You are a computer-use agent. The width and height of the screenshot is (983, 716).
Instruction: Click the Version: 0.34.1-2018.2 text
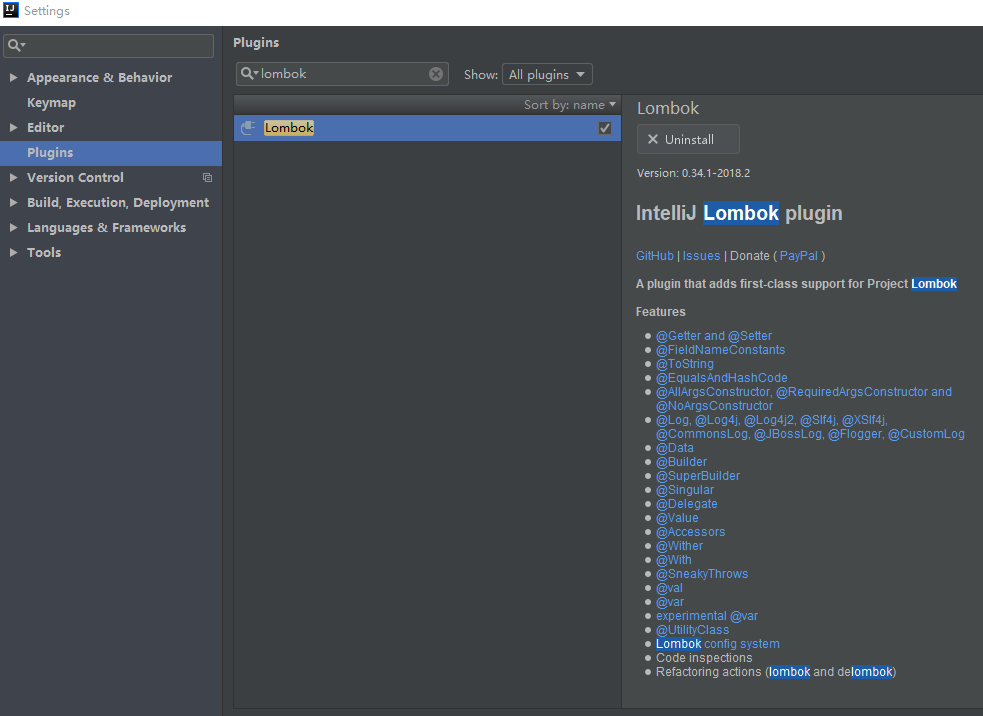click(693, 173)
